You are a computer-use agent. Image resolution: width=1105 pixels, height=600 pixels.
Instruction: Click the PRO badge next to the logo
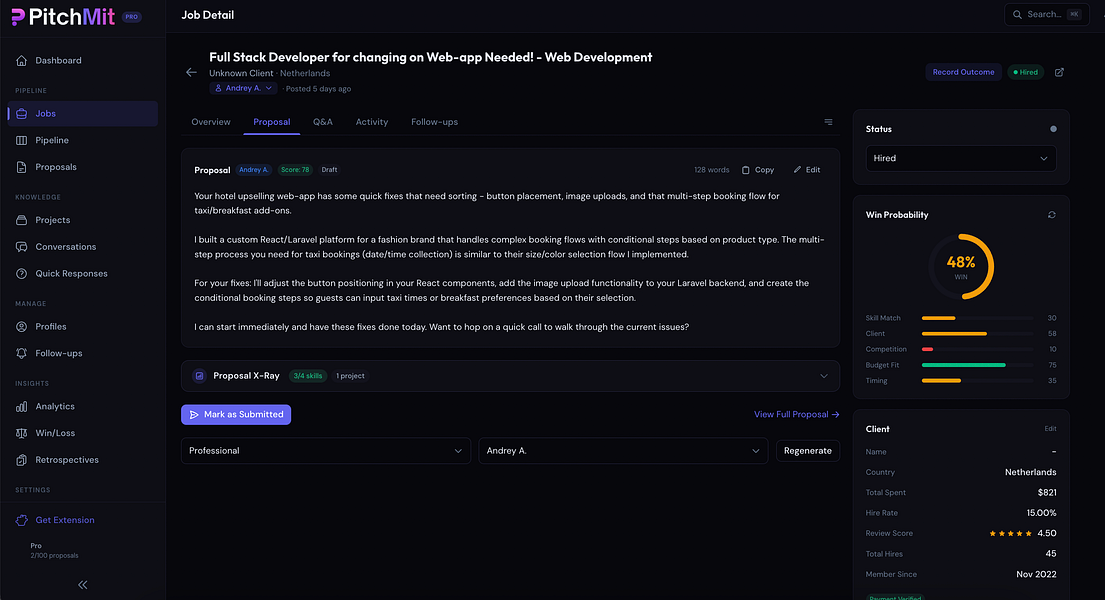(x=132, y=17)
